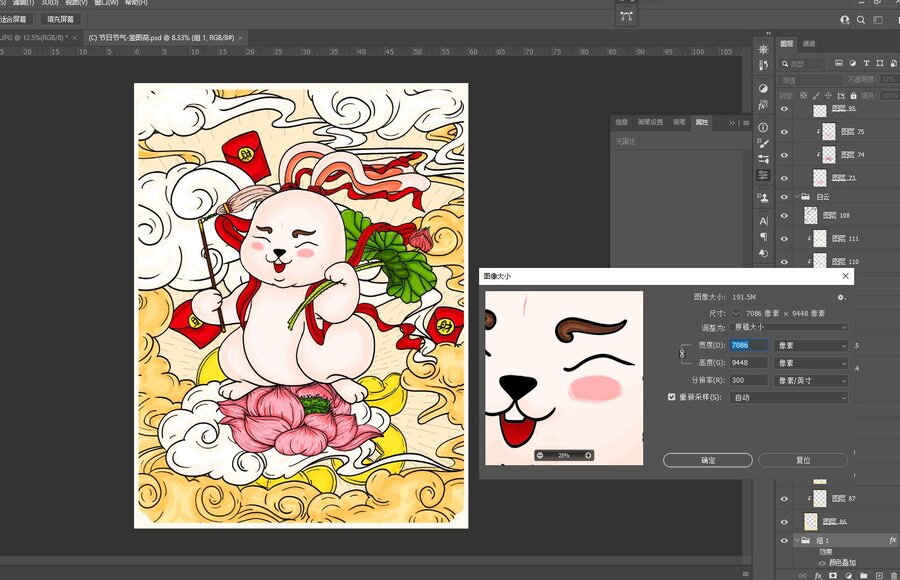Open the resolution unit dropdown
The height and width of the screenshot is (580, 900).
(x=810, y=380)
